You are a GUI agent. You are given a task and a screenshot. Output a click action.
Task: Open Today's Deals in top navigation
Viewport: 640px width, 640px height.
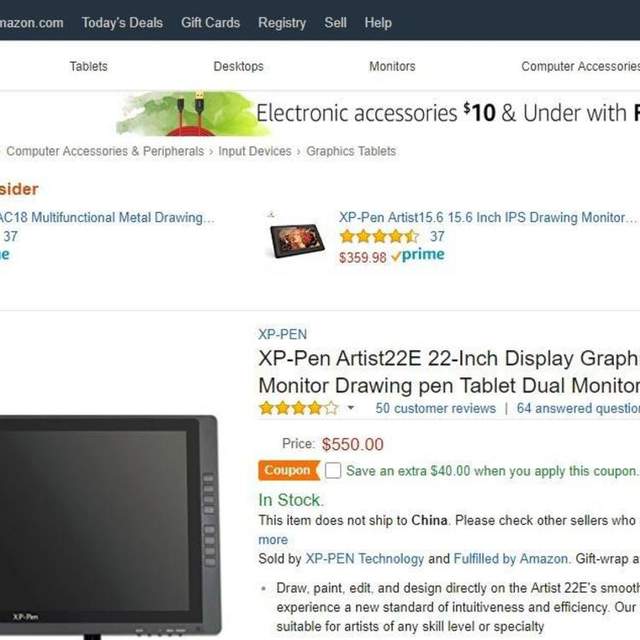coord(122,22)
